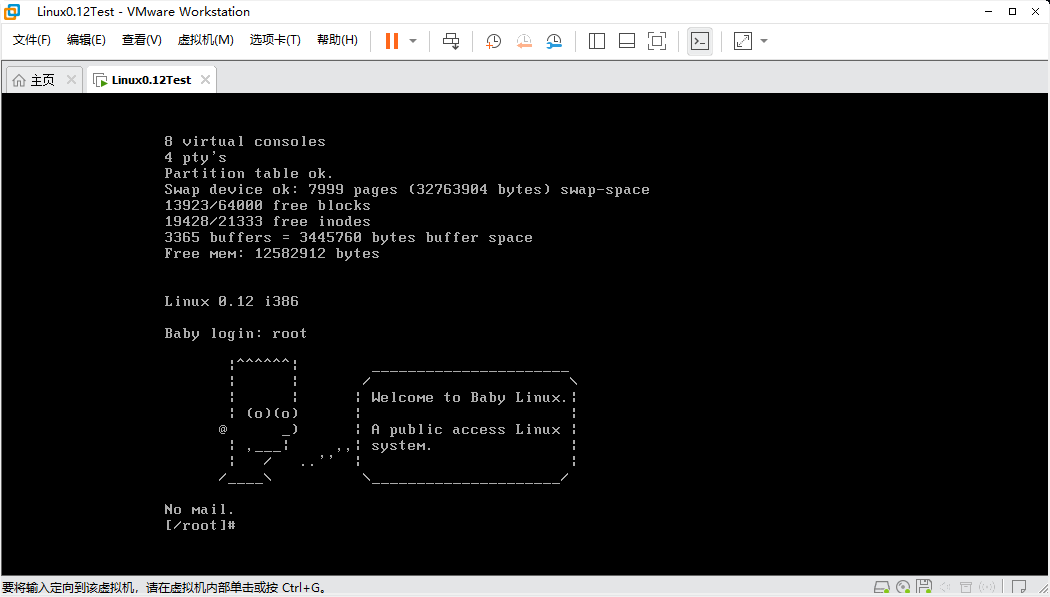Toggle full screen mode icon
This screenshot has height=597, width=1050.
click(657, 41)
